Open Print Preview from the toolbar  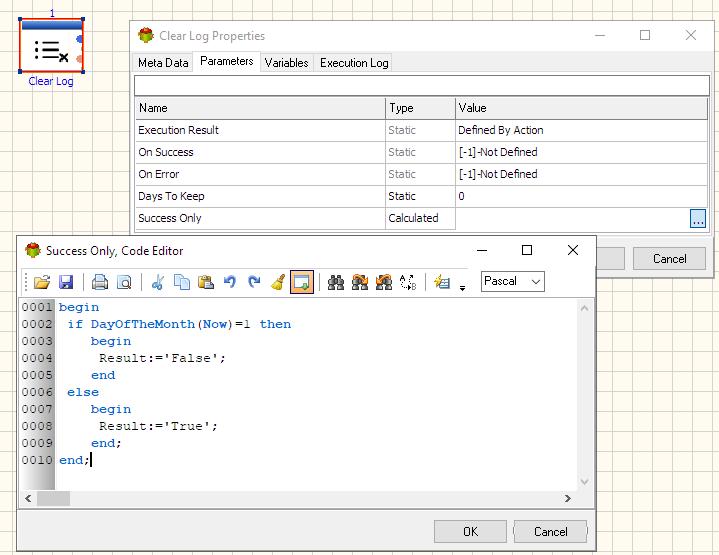pyautogui.click(x=124, y=282)
